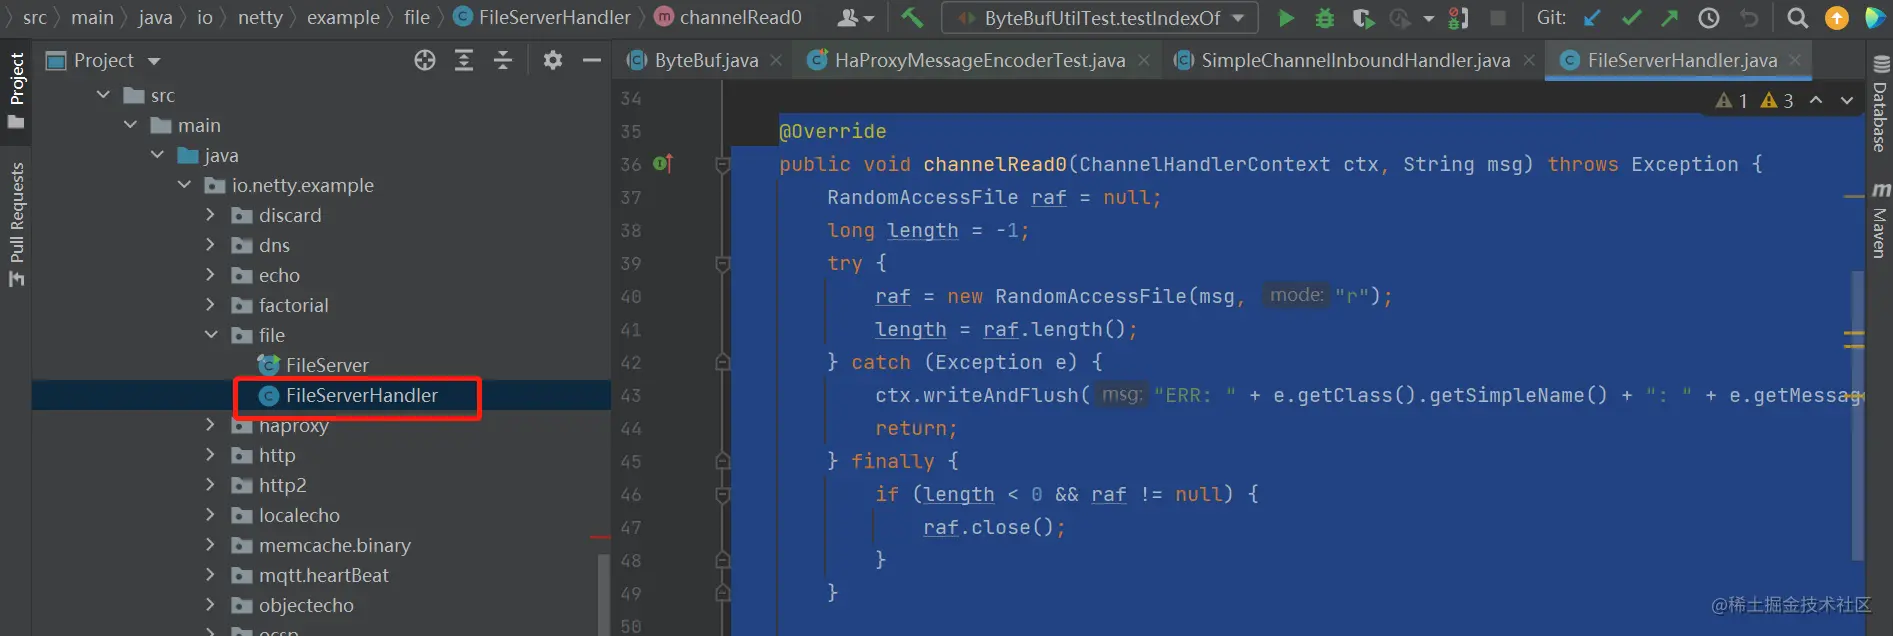This screenshot has width=1893, height=636.
Task: Expand the memcache.binary package
Action: point(210,545)
